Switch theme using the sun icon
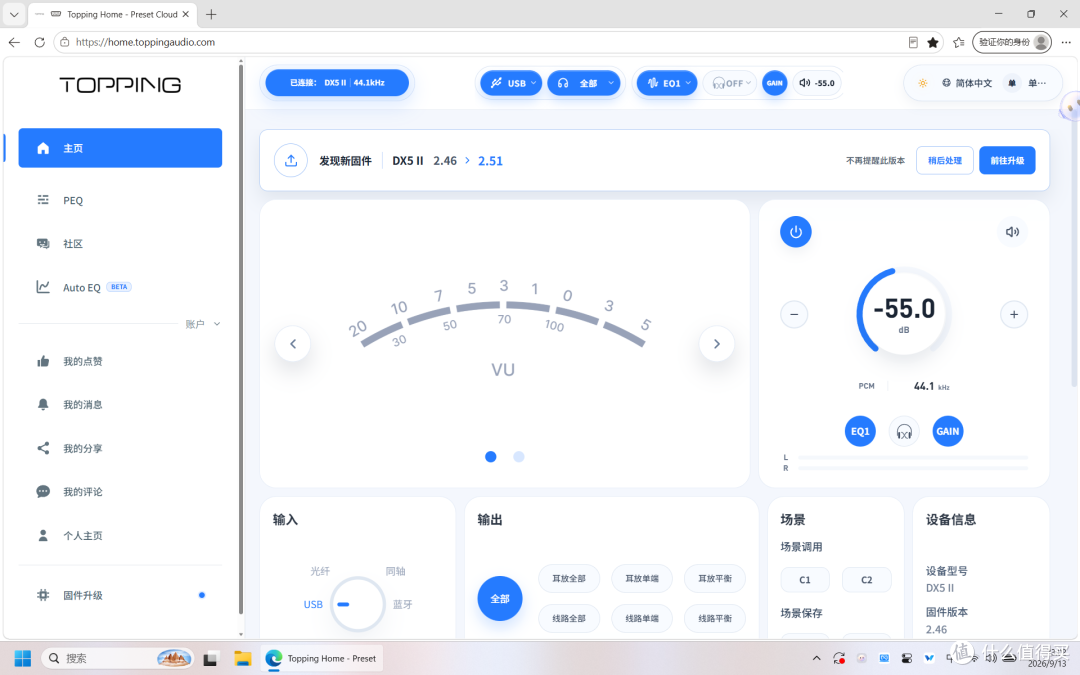 tap(922, 83)
